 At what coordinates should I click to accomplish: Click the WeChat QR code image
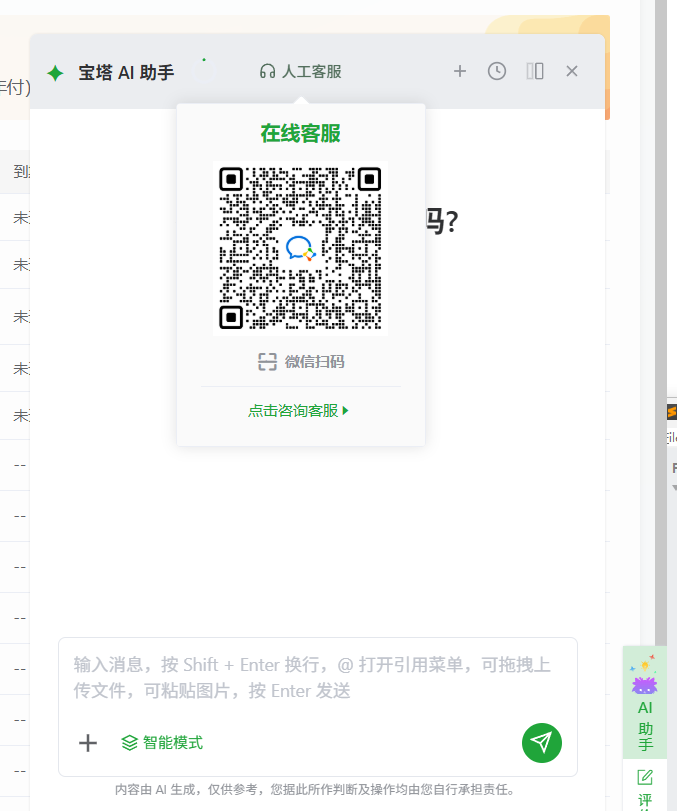tap(300, 248)
